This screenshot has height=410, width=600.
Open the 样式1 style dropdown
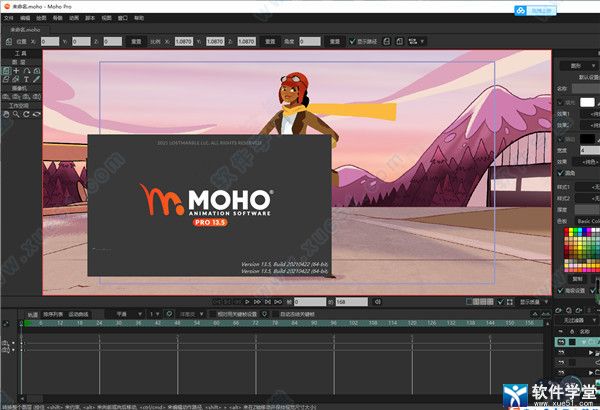[x=588, y=187]
